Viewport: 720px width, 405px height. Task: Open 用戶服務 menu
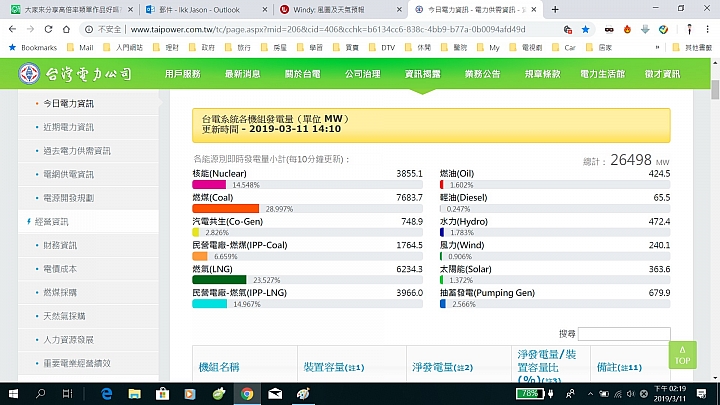(x=183, y=74)
